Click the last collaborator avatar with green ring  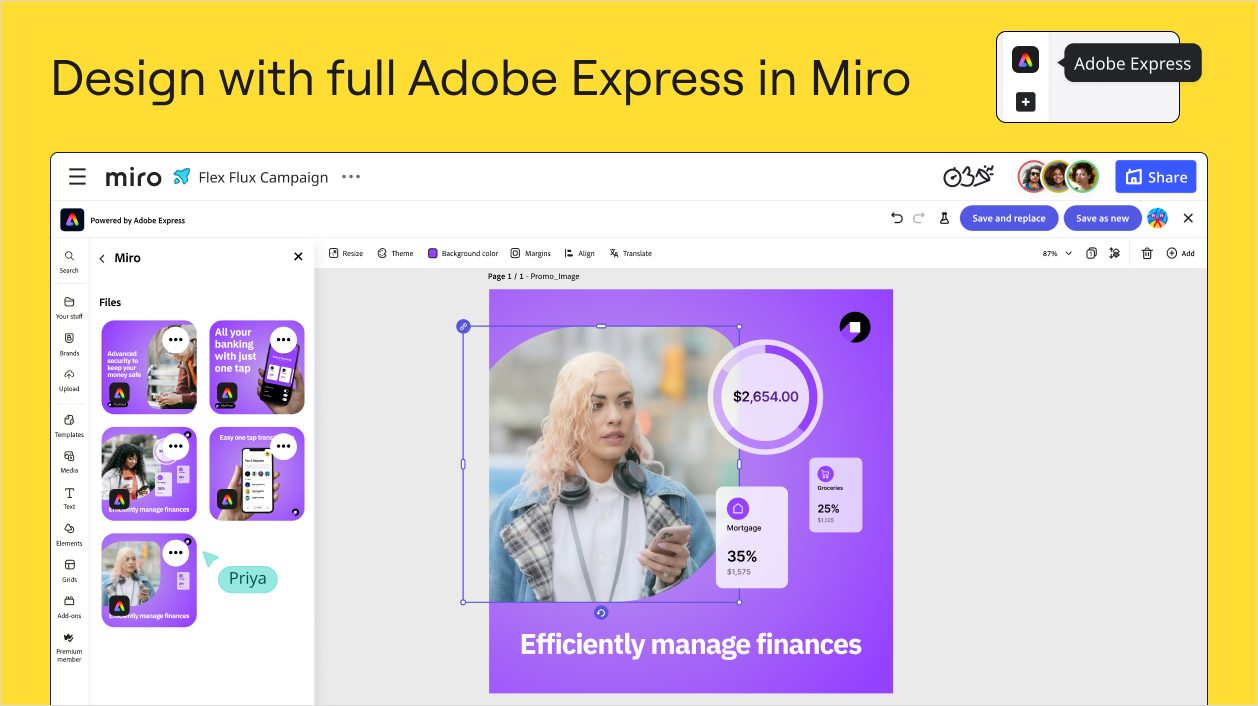click(x=1083, y=177)
